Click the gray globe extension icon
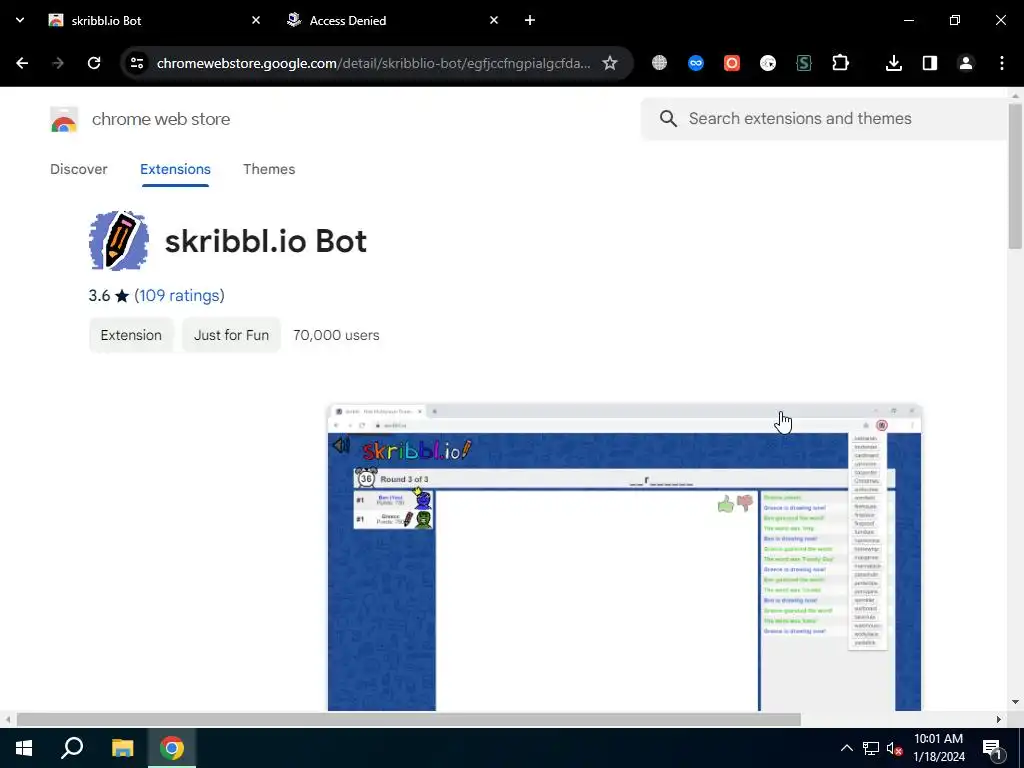 click(x=660, y=63)
